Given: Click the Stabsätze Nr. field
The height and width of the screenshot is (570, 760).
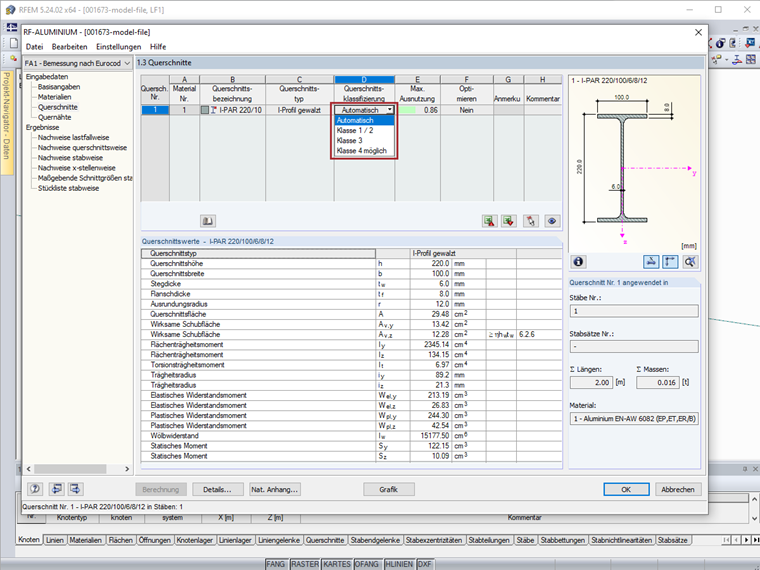Looking at the screenshot, I should click(x=634, y=347).
